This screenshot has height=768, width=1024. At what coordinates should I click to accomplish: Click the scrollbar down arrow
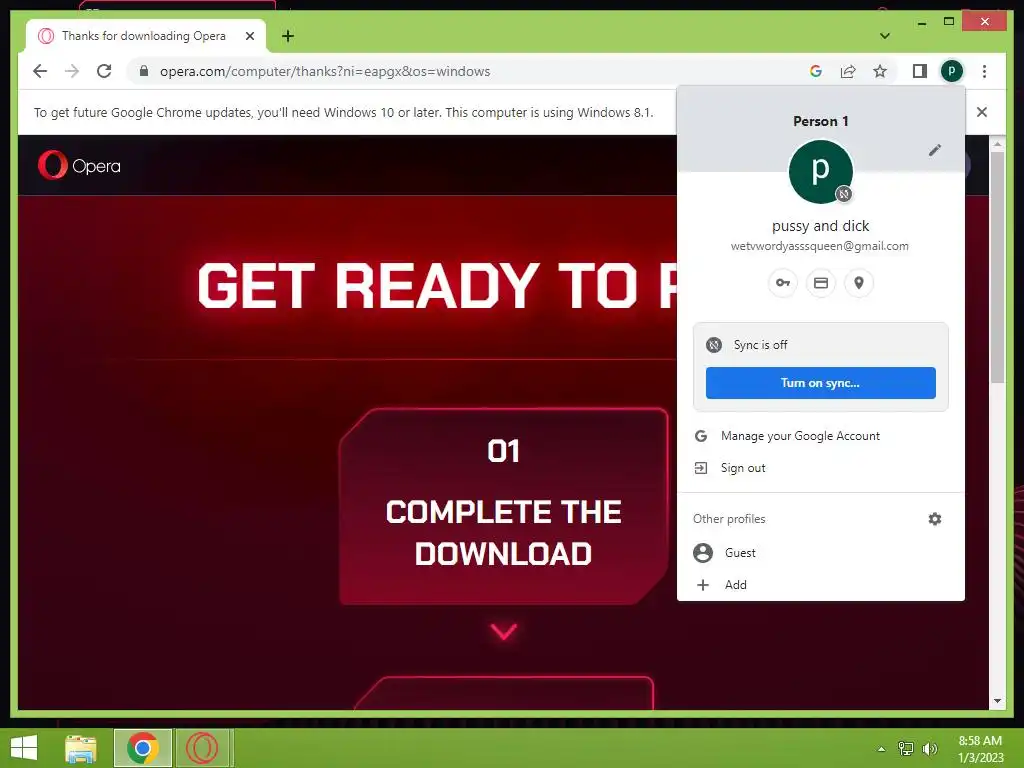(x=997, y=701)
